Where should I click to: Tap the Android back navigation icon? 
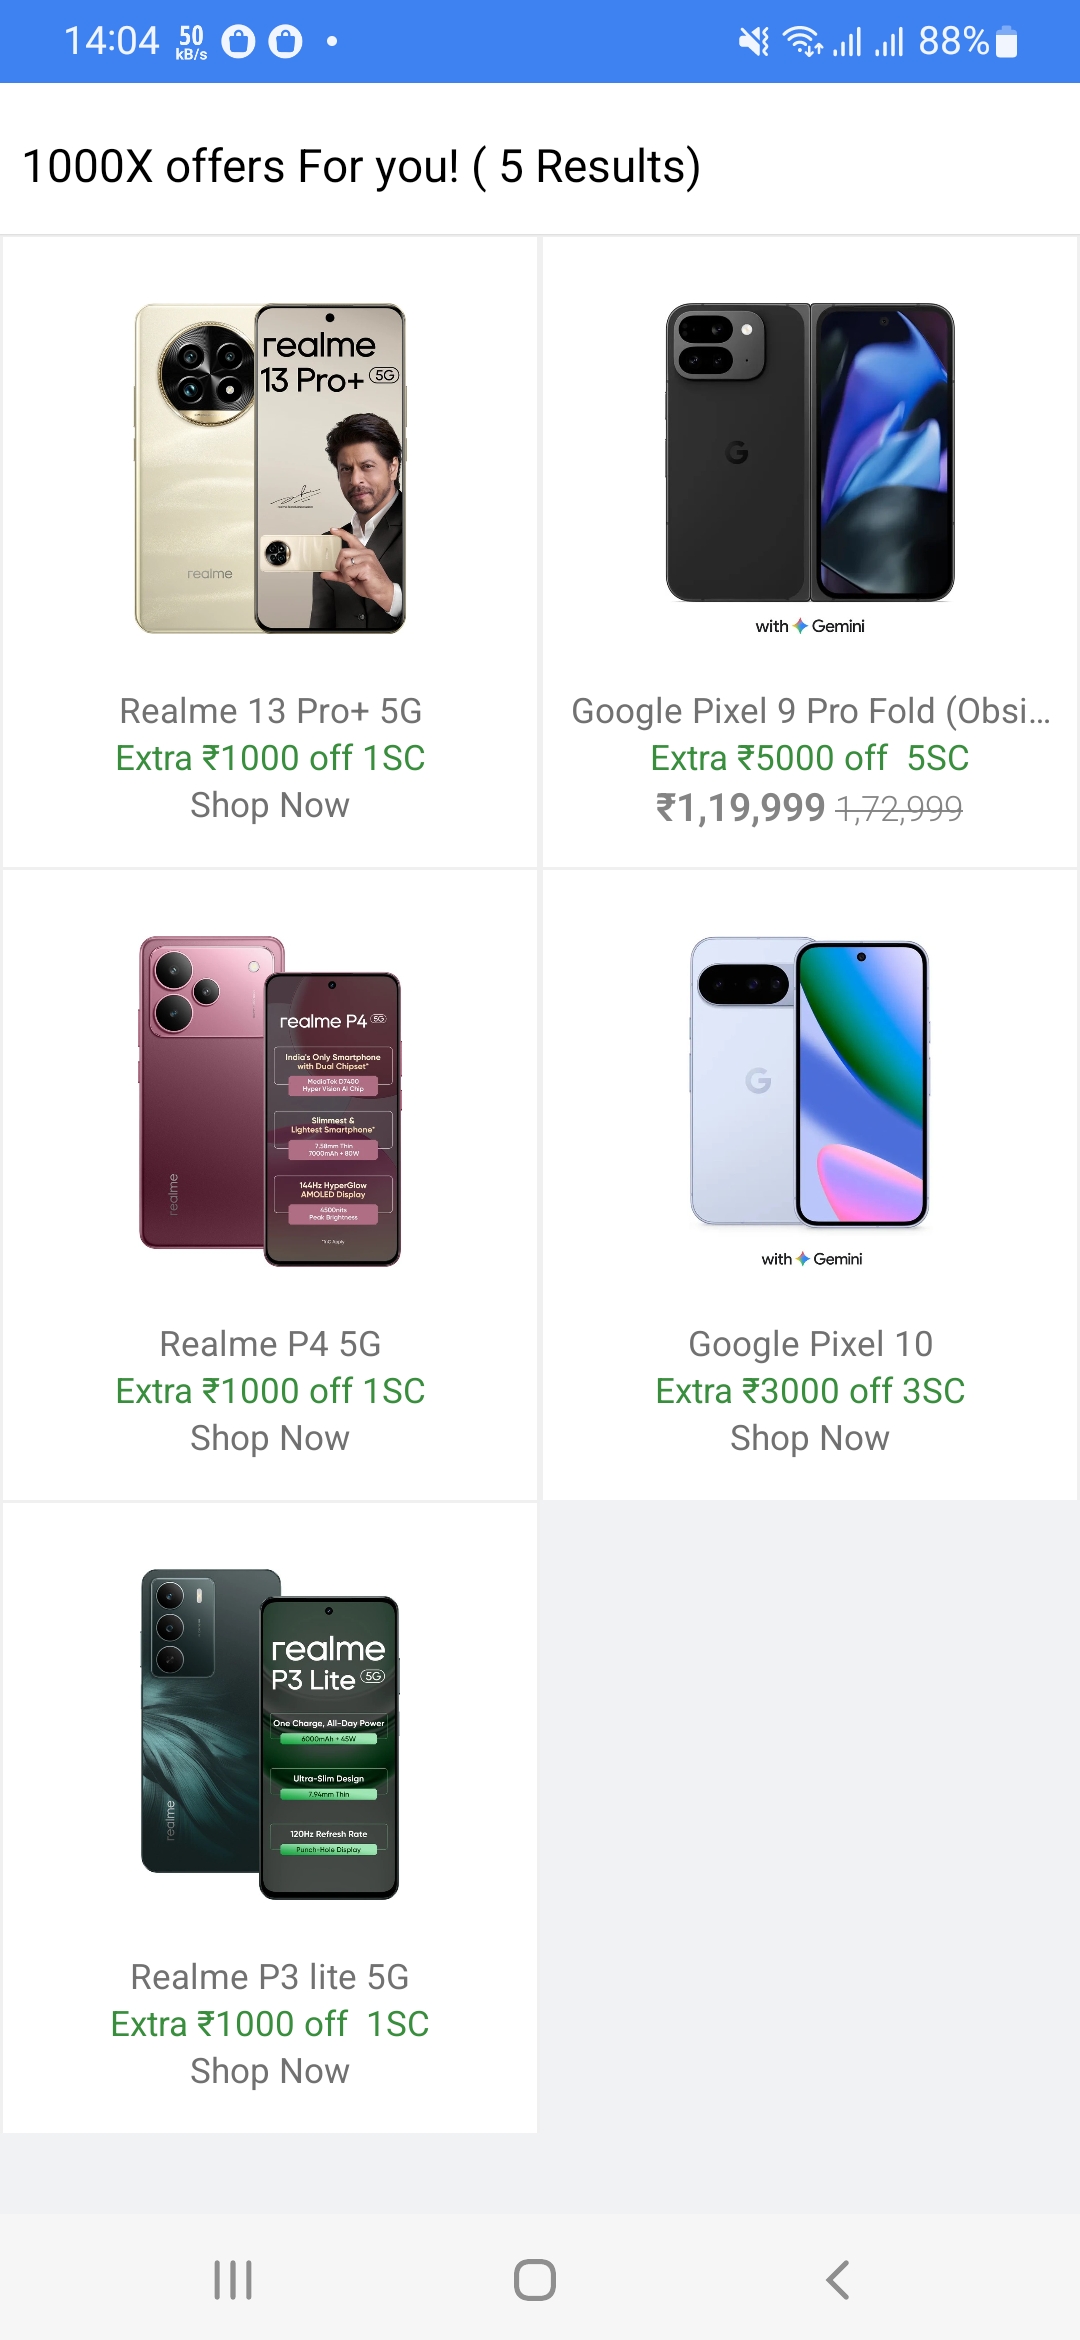click(838, 2280)
